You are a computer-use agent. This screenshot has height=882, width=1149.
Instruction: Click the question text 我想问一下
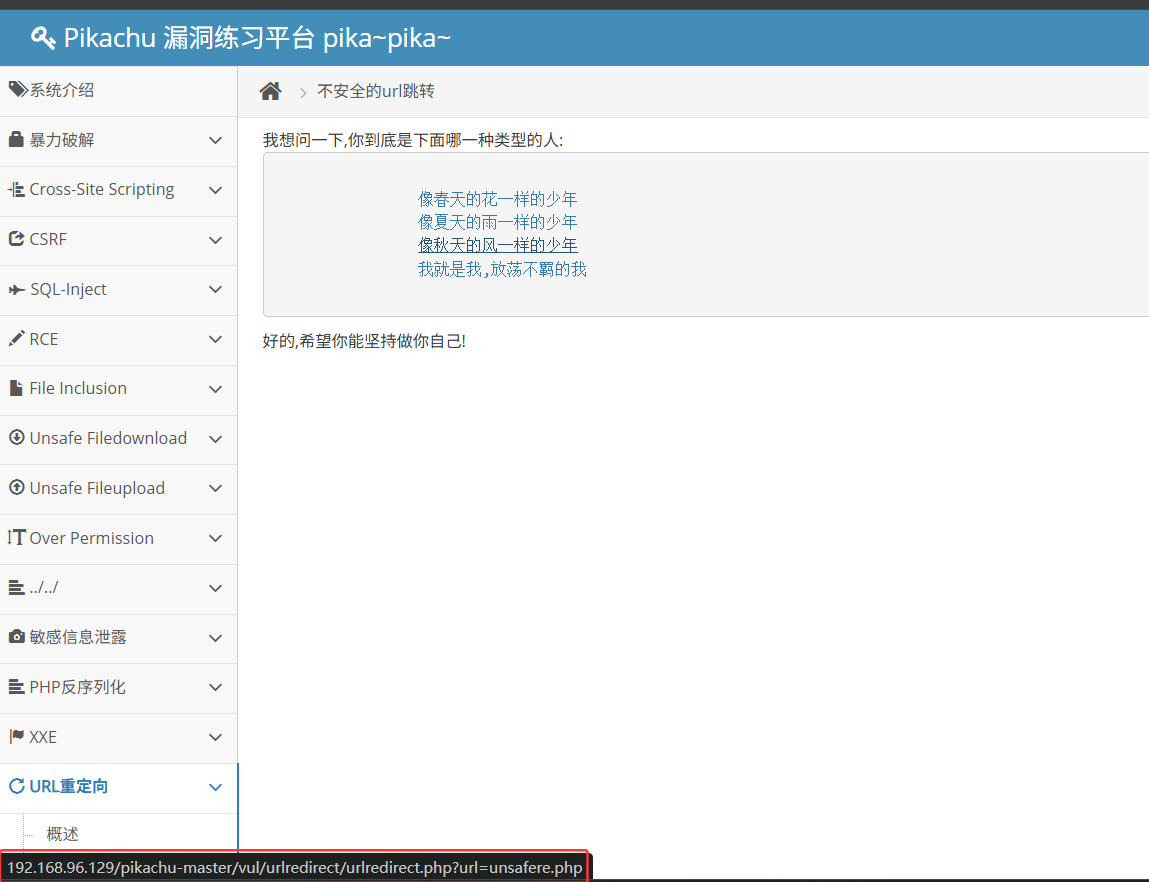tap(413, 140)
